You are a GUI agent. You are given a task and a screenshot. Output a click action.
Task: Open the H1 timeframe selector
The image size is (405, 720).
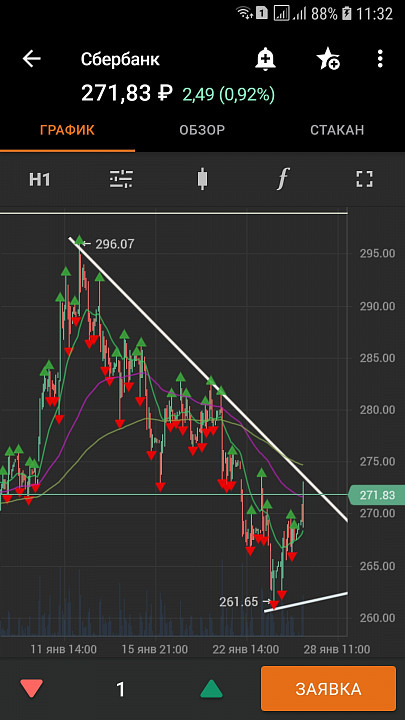[39, 179]
